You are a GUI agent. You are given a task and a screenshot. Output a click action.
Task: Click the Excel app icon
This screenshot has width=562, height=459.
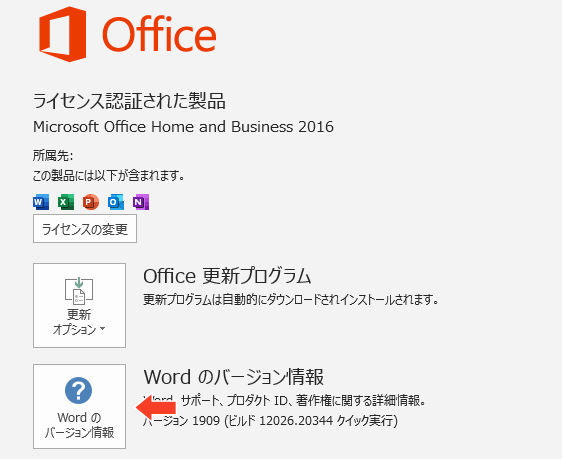click(x=66, y=202)
